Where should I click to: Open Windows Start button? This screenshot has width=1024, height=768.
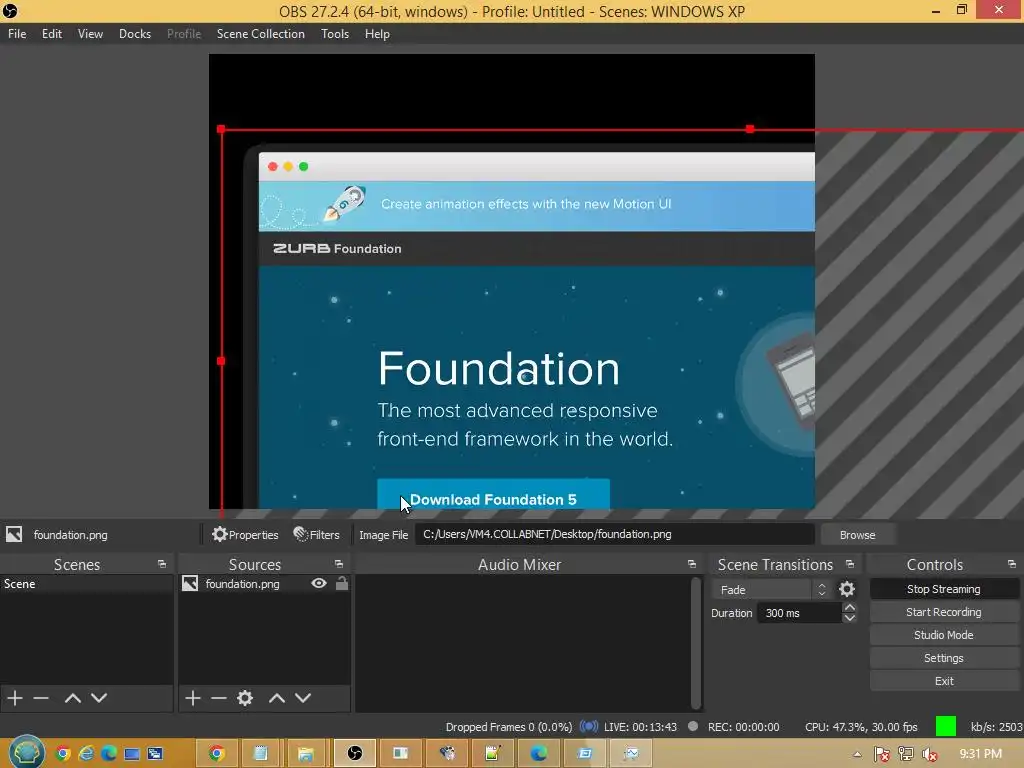tap(26, 753)
